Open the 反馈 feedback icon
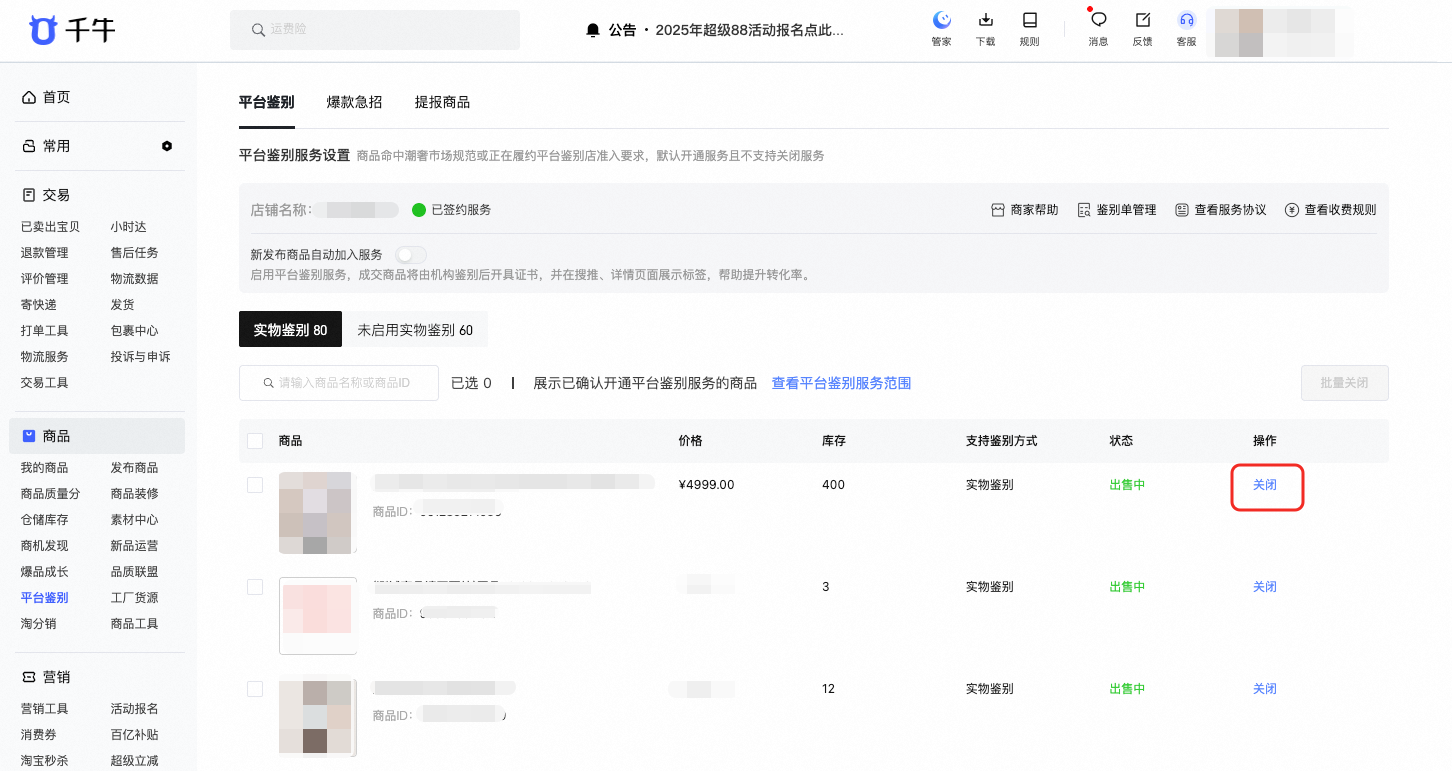Viewport: 1452px width, 771px height. pyautogui.click(x=1142, y=20)
